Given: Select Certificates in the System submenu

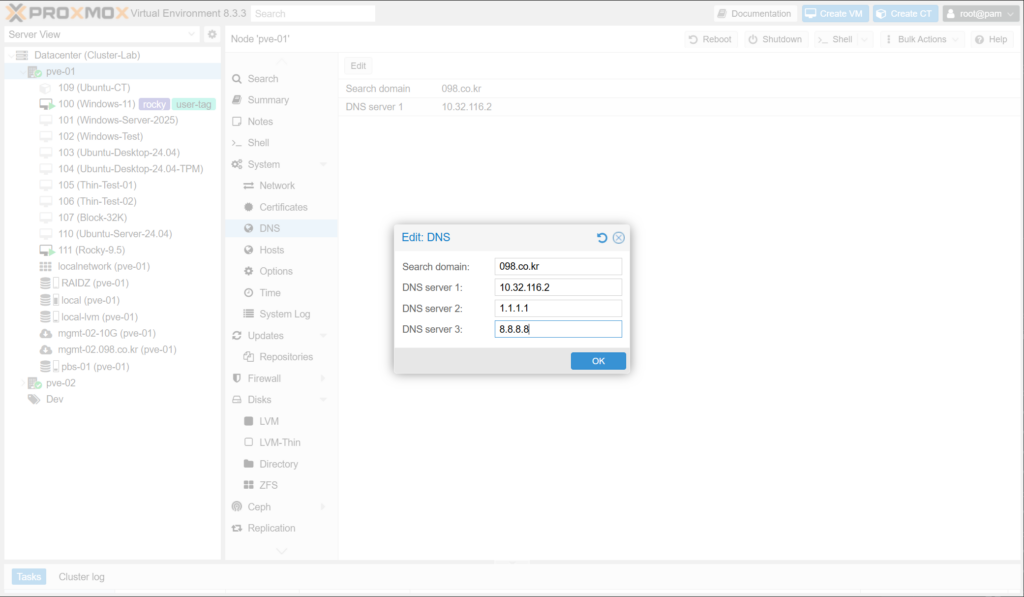Looking at the screenshot, I should [x=283, y=207].
